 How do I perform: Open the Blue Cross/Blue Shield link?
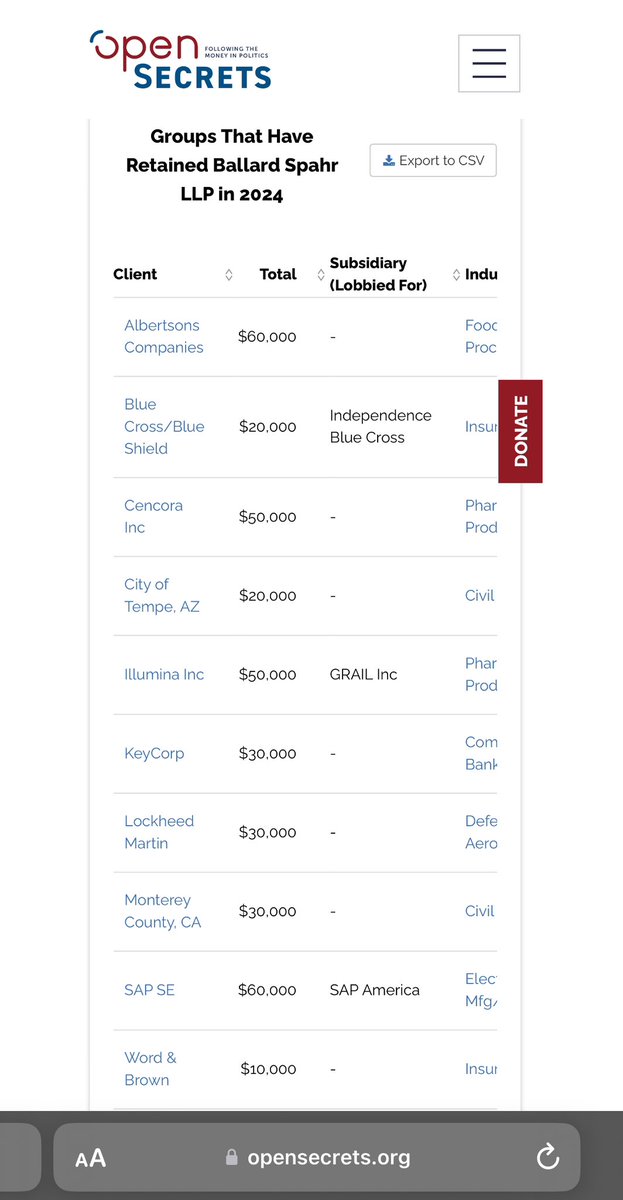(x=164, y=426)
